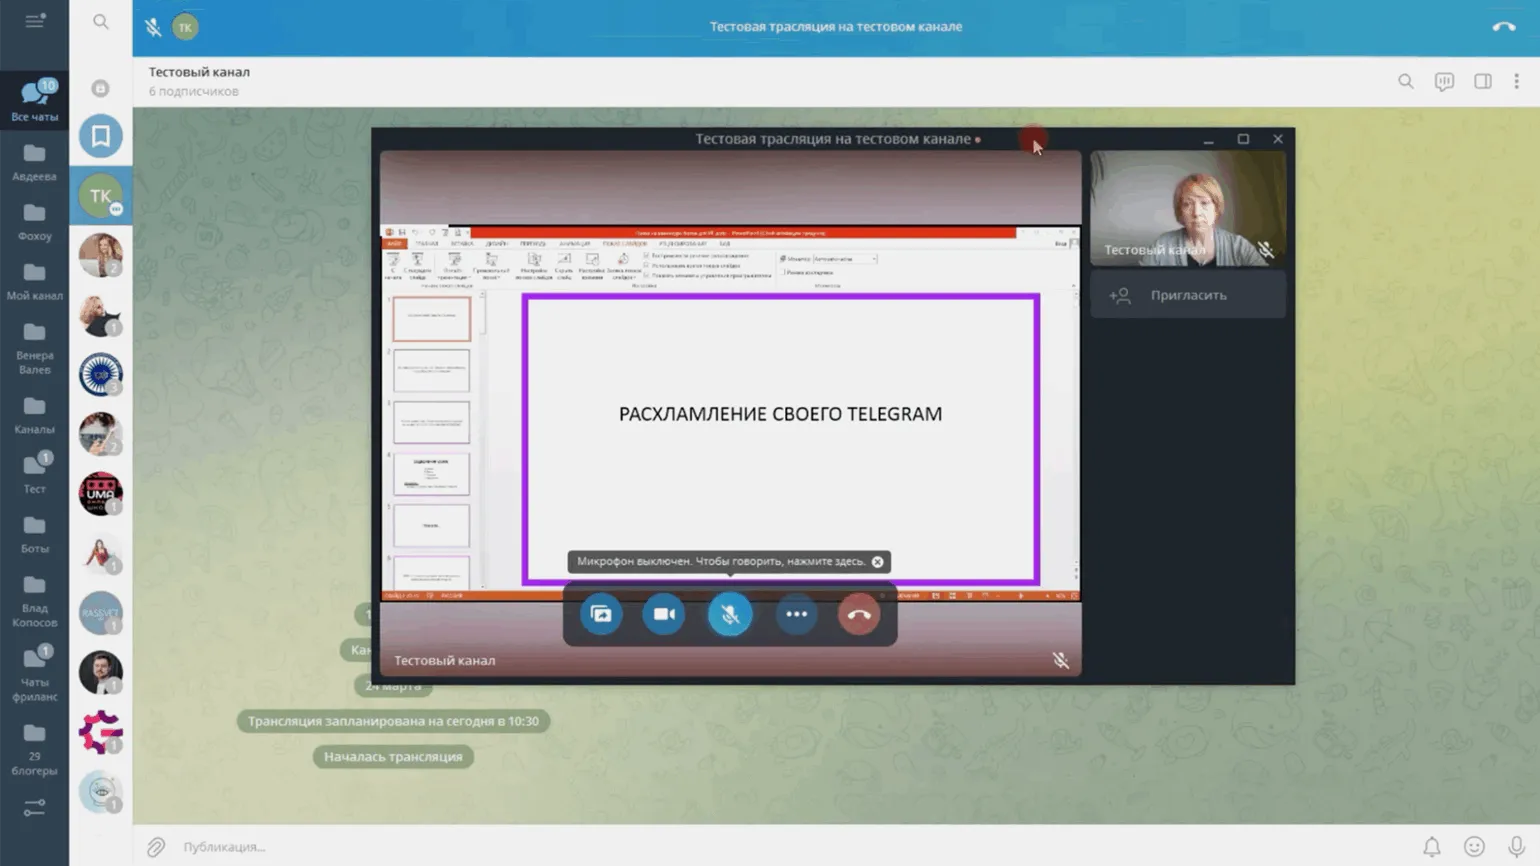Click the search icon in channel header
Image resolution: width=1540 pixels, height=866 pixels.
1406,82
